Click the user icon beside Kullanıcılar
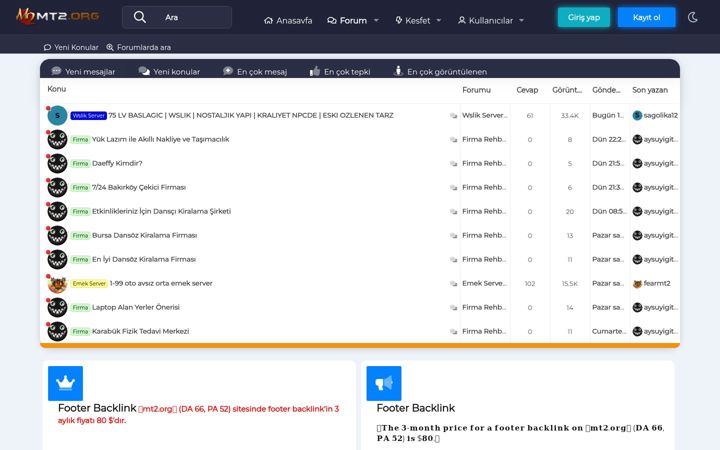The width and height of the screenshot is (720, 450). coord(461,21)
